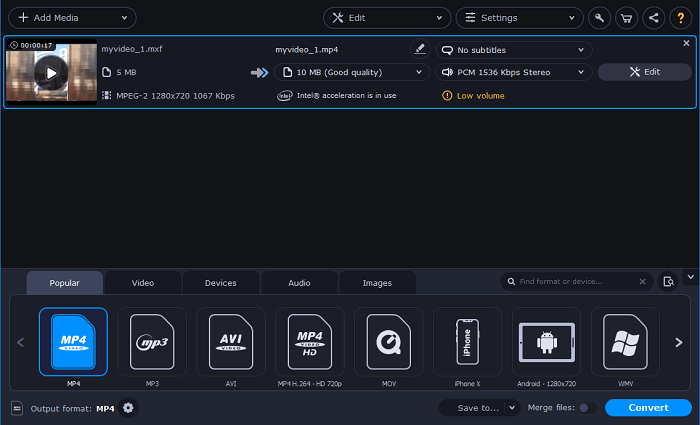Select the MOV format preset
This screenshot has width=700, height=425.
(388, 341)
